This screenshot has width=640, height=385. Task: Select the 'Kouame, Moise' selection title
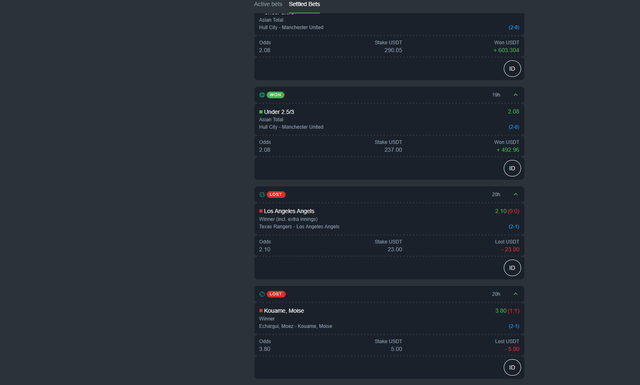point(284,311)
